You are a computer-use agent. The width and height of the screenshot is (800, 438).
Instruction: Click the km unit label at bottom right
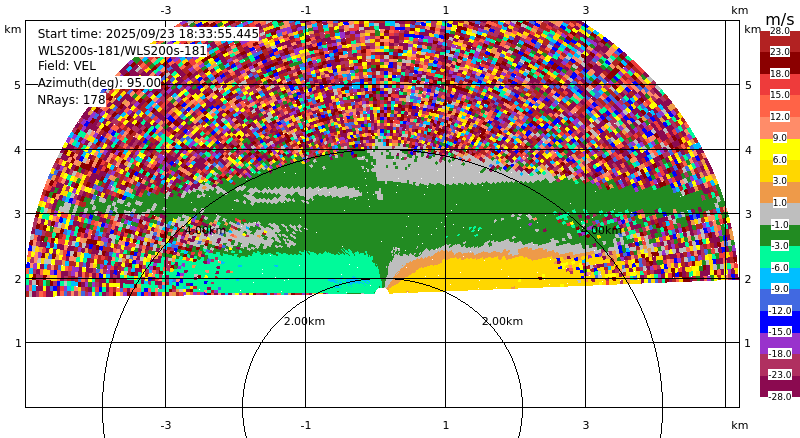click(740, 425)
